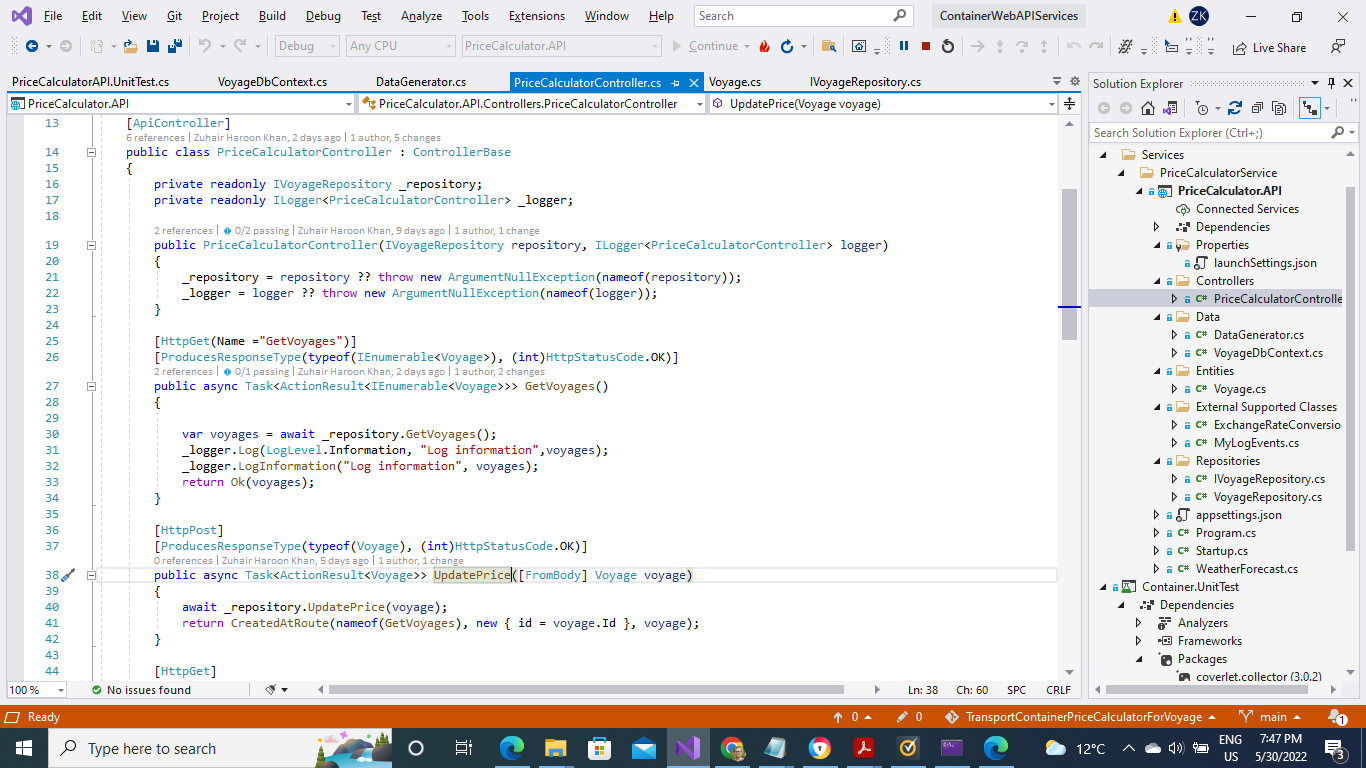Click the Save All icon
Screen dimensions: 1366x768
(x=174, y=46)
